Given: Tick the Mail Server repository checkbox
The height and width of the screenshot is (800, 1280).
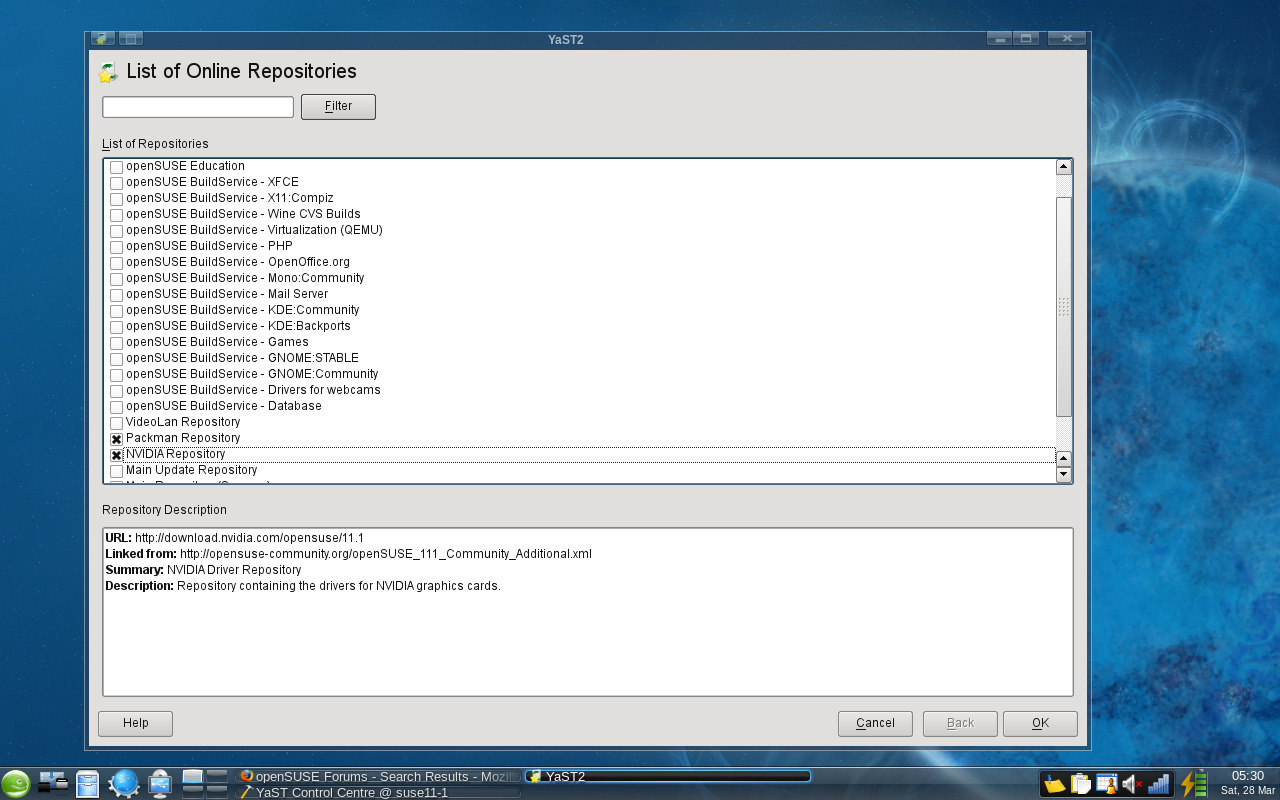Looking at the screenshot, I should [x=117, y=295].
